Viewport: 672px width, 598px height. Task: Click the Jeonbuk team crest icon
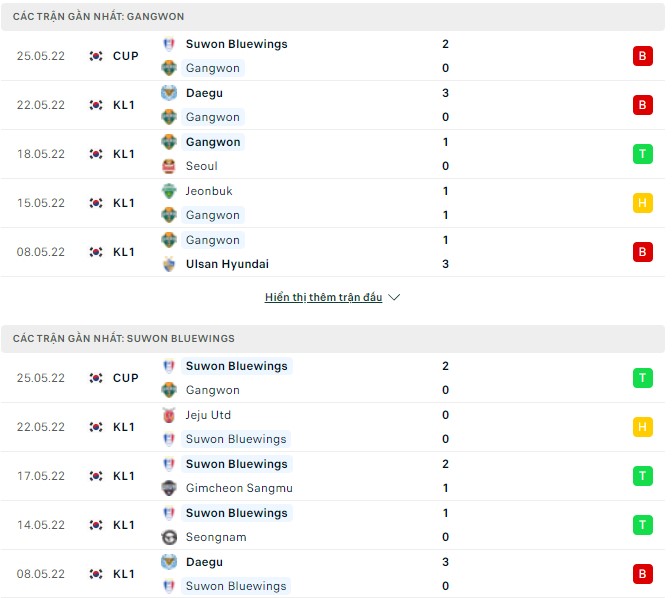(169, 191)
